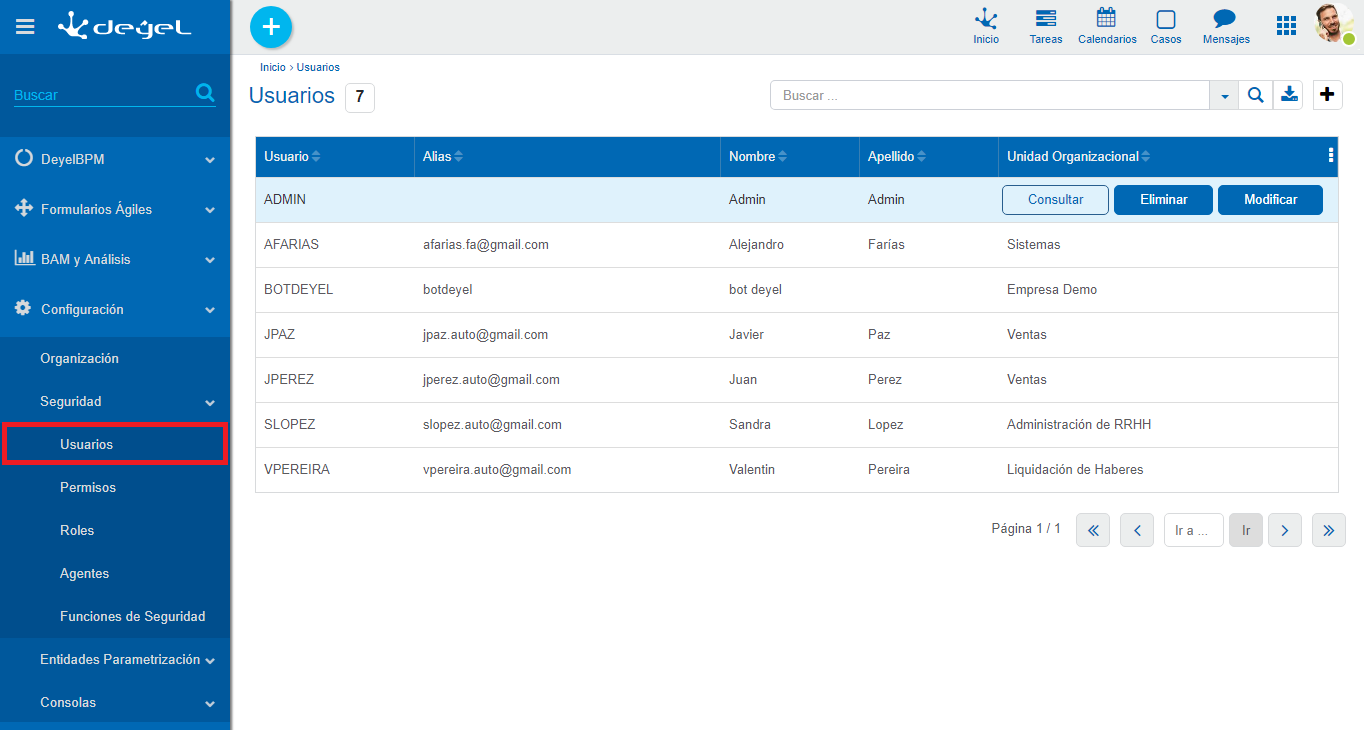The width and height of the screenshot is (1364, 730).
Task: Select the VPEREIRA user row
Action: click(796, 470)
